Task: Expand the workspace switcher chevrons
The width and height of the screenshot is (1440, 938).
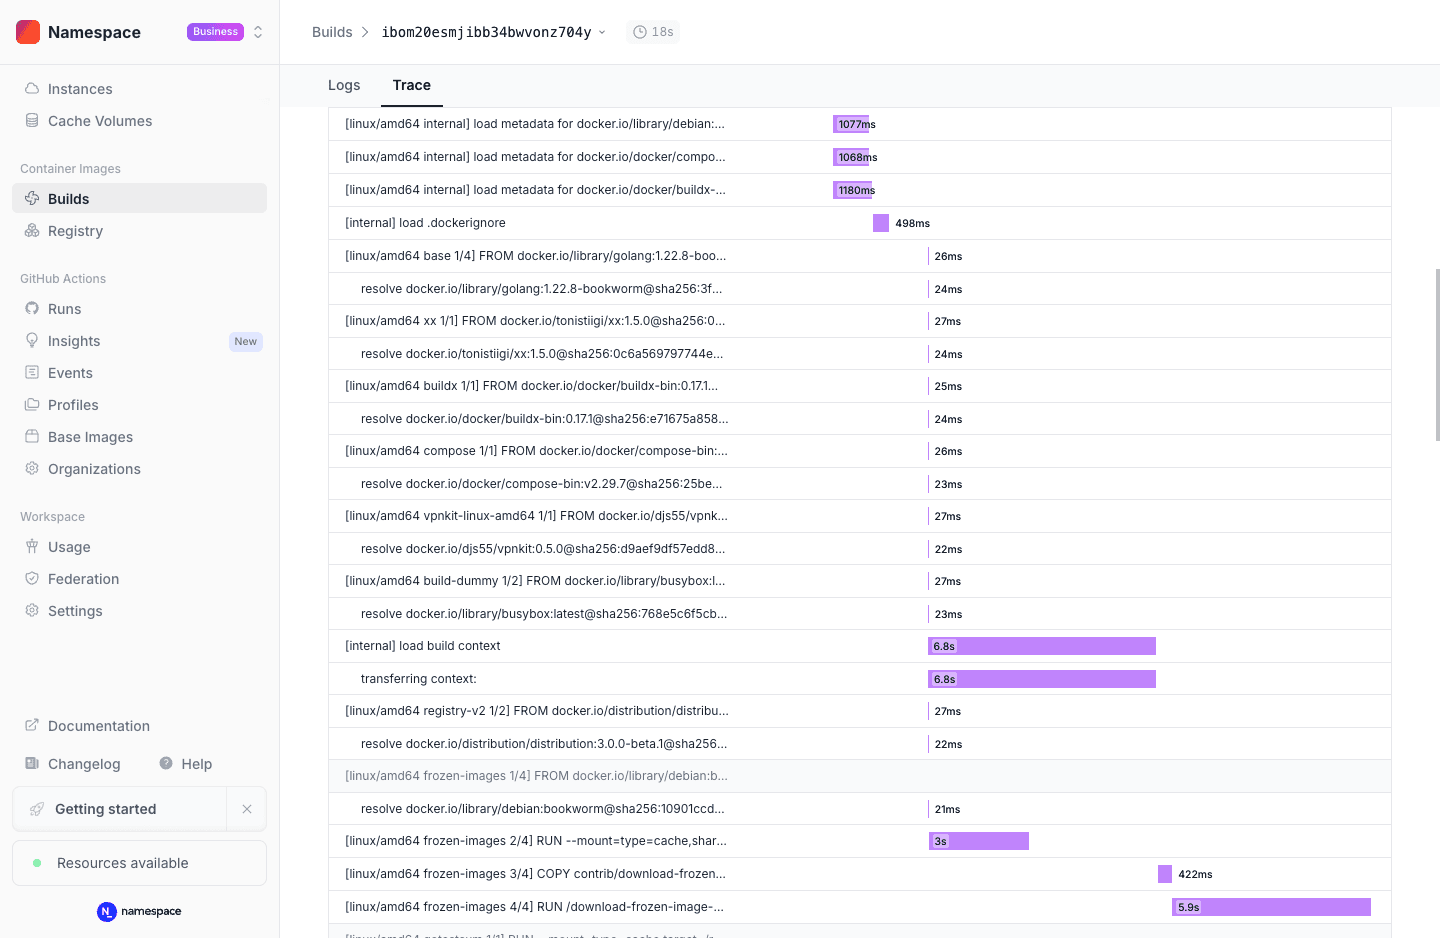Action: pos(258,32)
